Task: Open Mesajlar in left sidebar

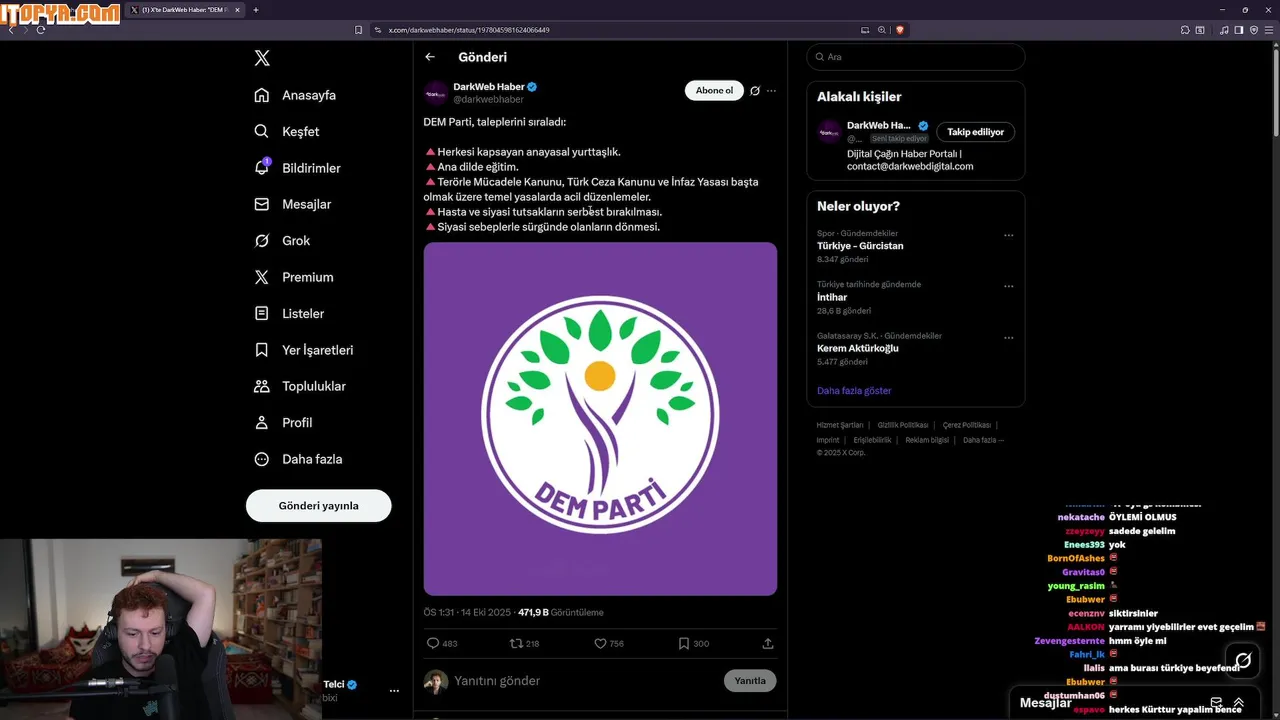Action: 292,204
